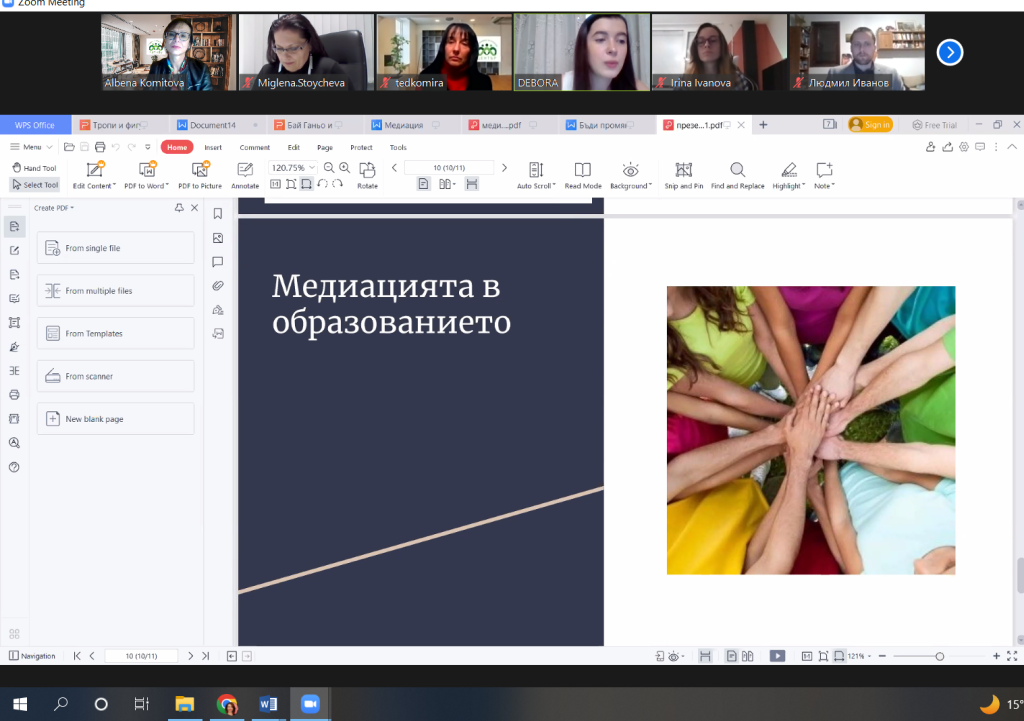This screenshot has width=1024, height=721.
Task: Click the Open file folder icon
Action: click(x=69, y=147)
